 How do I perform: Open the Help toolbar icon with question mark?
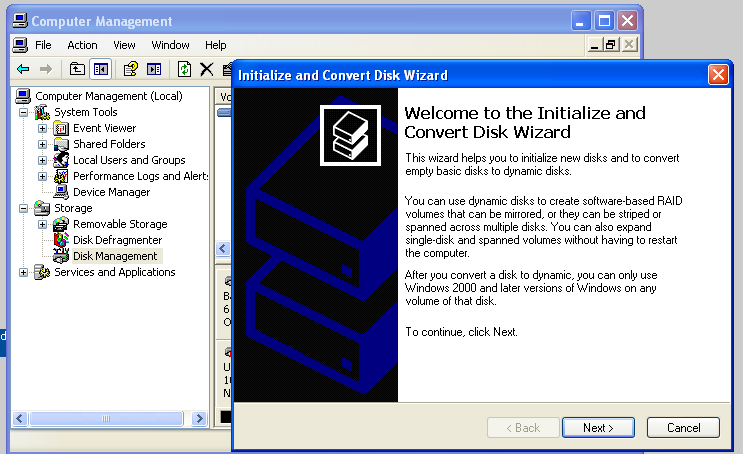pos(130,70)
